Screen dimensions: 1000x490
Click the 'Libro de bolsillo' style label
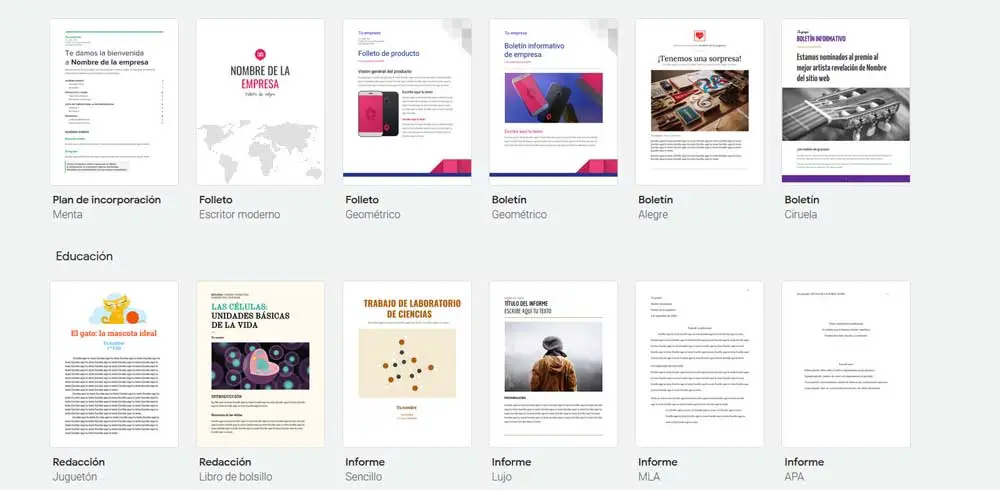[235, 477]
